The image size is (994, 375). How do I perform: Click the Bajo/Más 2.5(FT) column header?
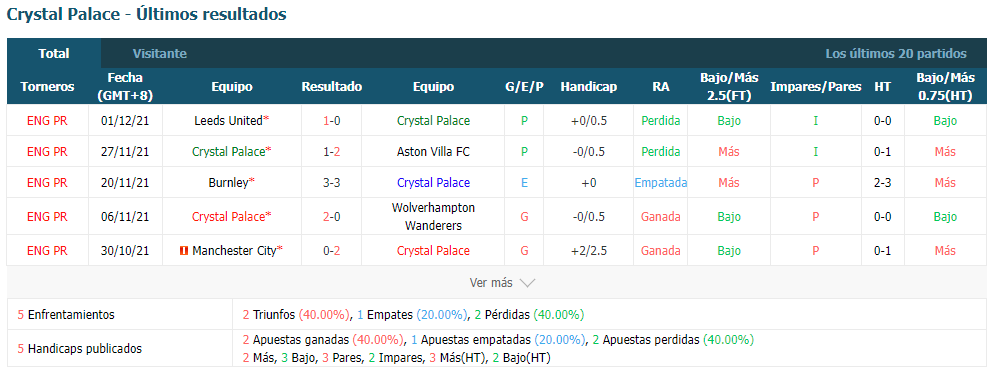[x=729, y=87]
